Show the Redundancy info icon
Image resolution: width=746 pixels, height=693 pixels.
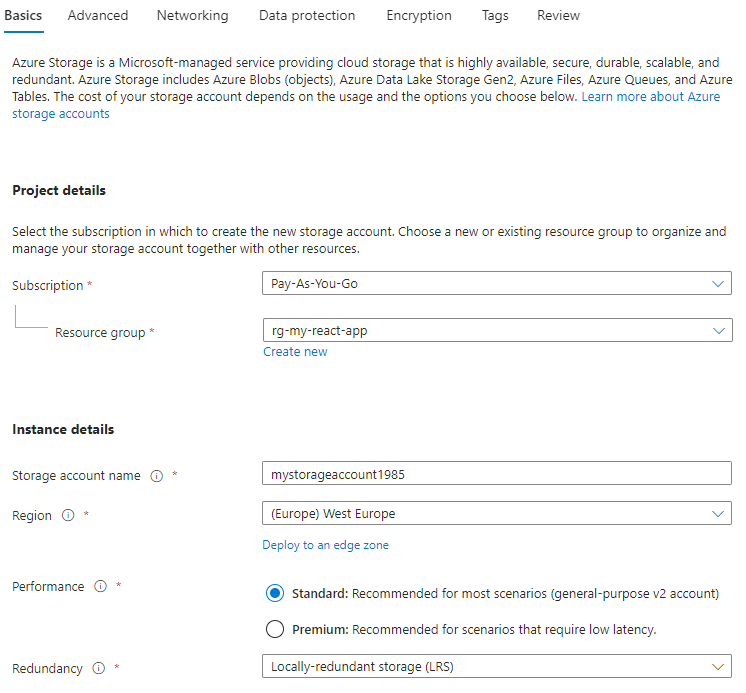pos(98,668)
